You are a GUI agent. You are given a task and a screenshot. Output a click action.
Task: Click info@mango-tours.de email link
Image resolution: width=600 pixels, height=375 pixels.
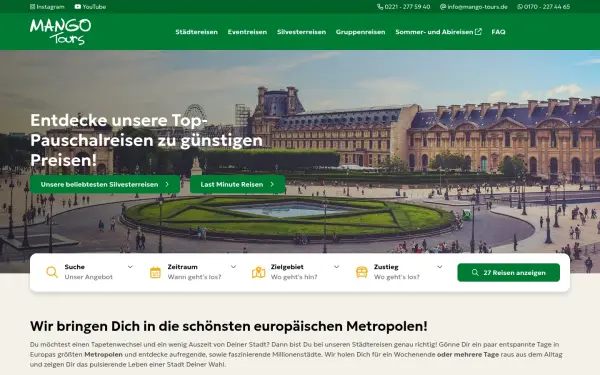477,7
